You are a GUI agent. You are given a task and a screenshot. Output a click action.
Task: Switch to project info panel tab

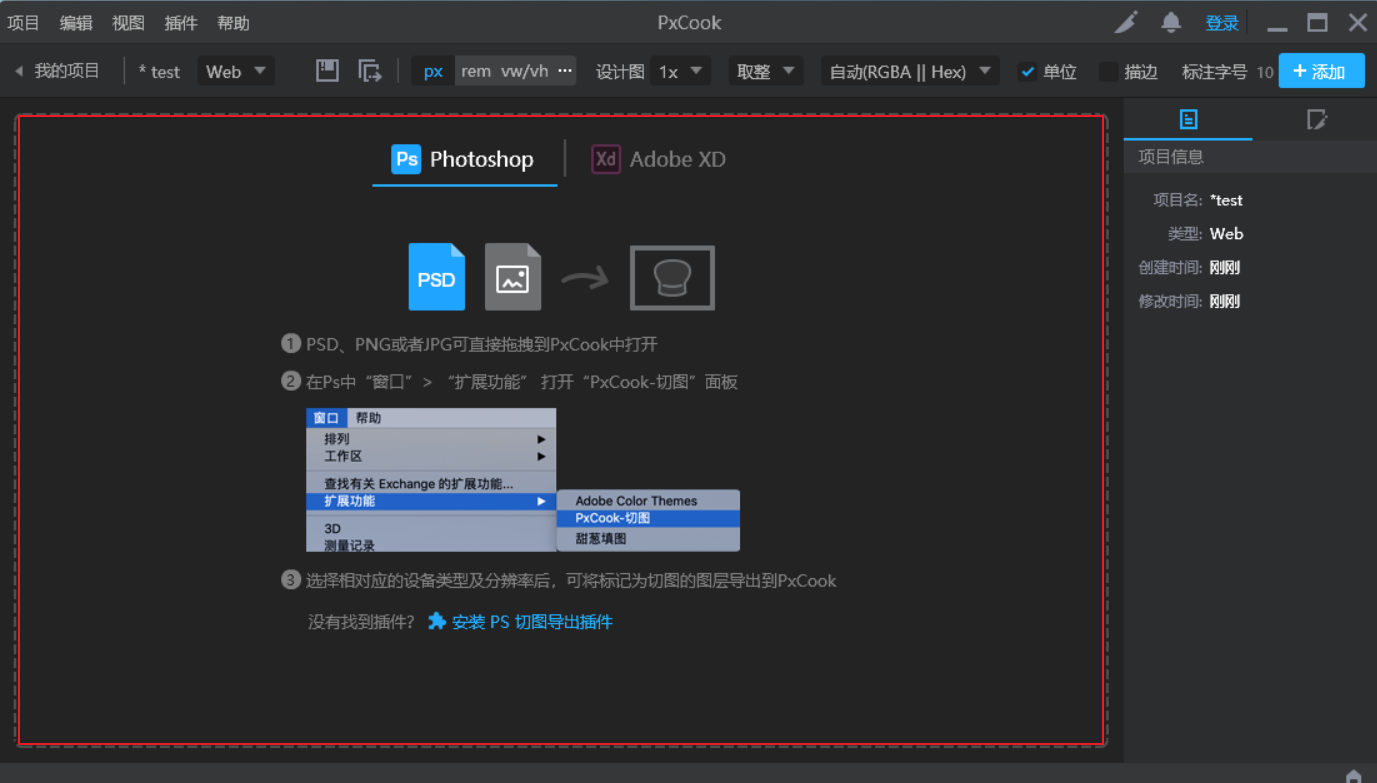1188,119
